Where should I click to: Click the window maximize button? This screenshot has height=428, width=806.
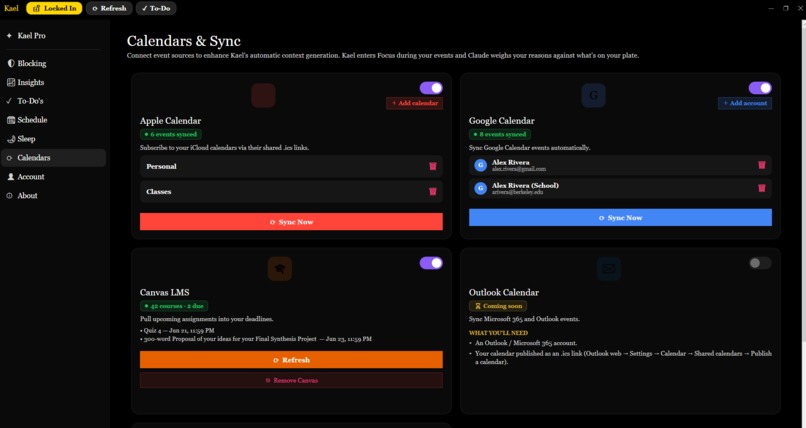pyautogui.click(x=785, y=8)
